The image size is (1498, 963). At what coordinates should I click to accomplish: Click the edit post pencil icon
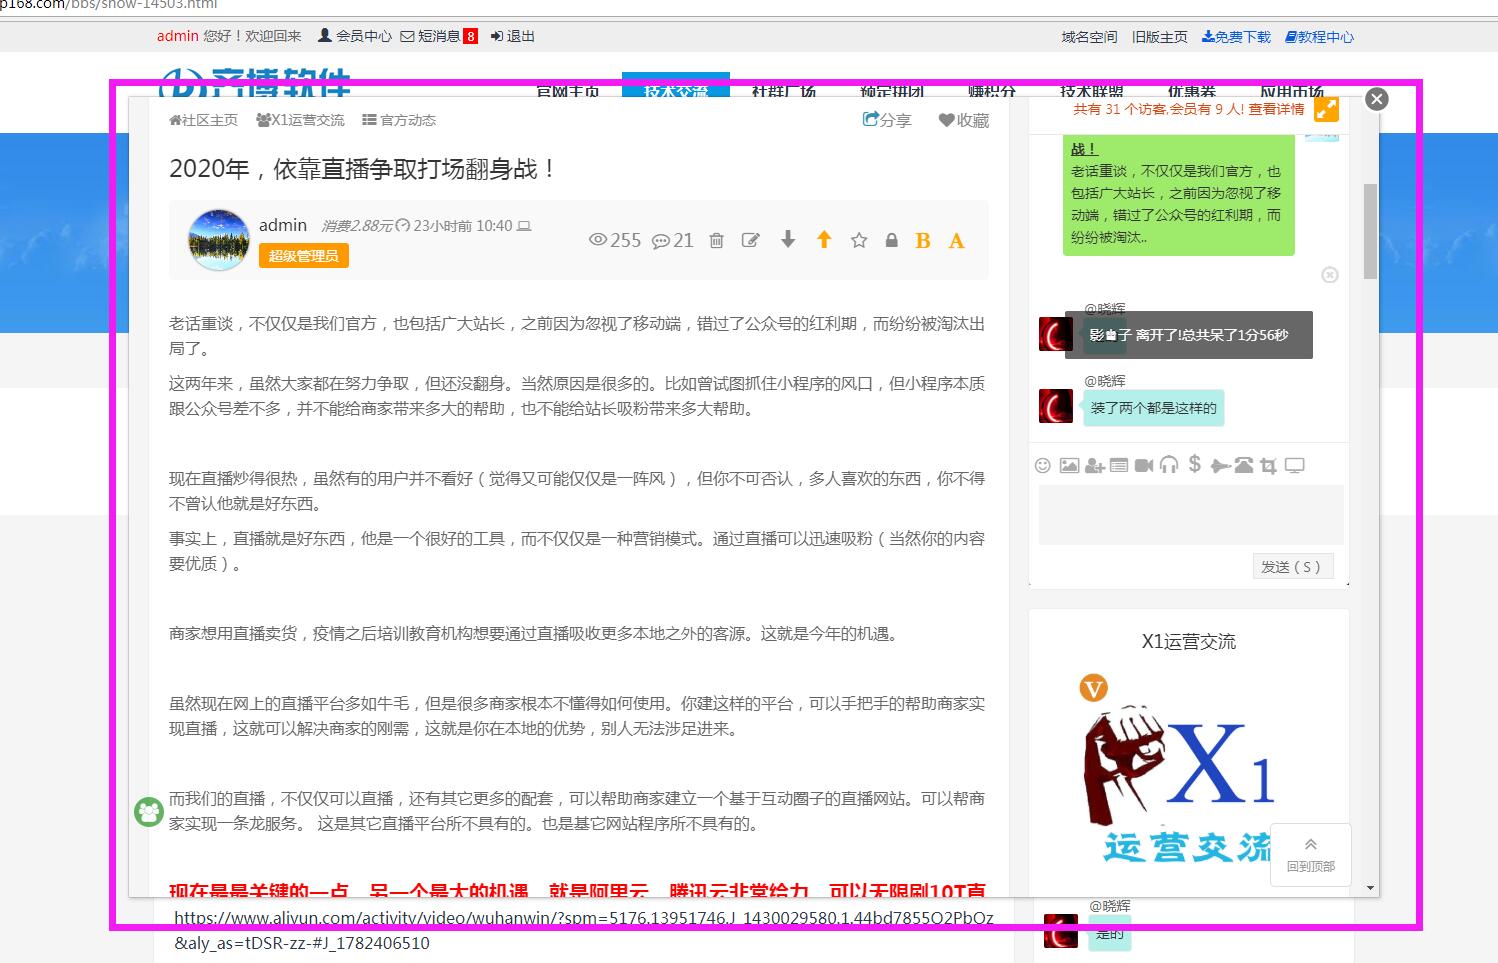click(751, 240)
